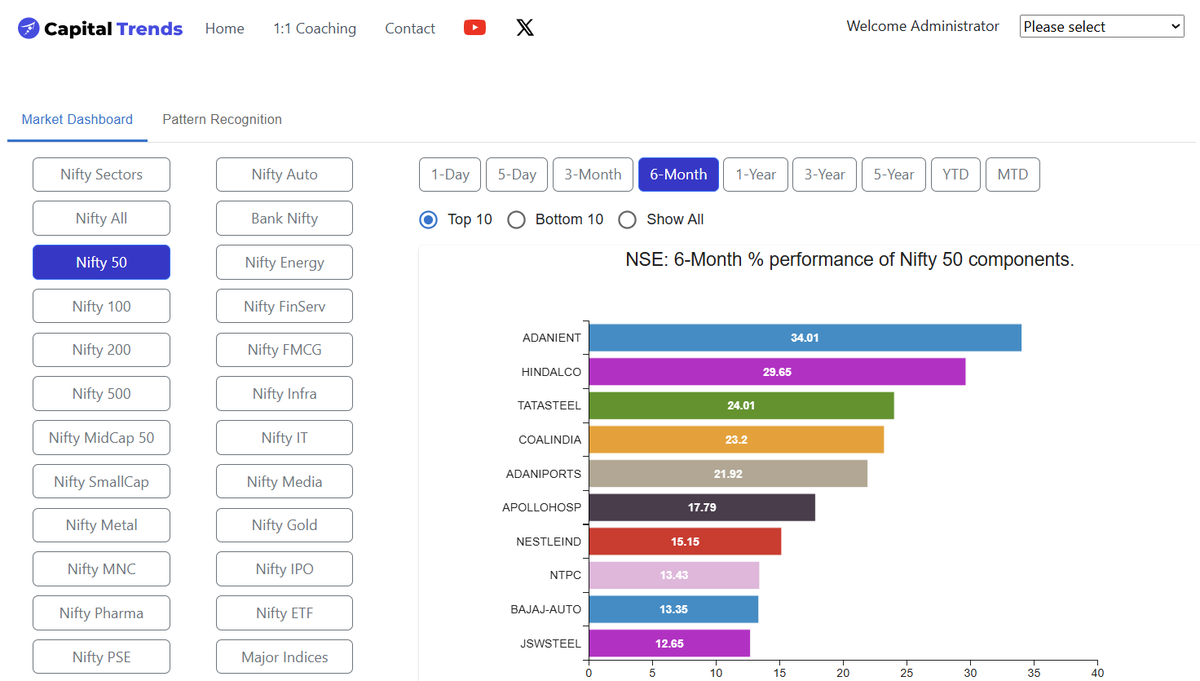Select Nifty 50 index

pos(101,262)
